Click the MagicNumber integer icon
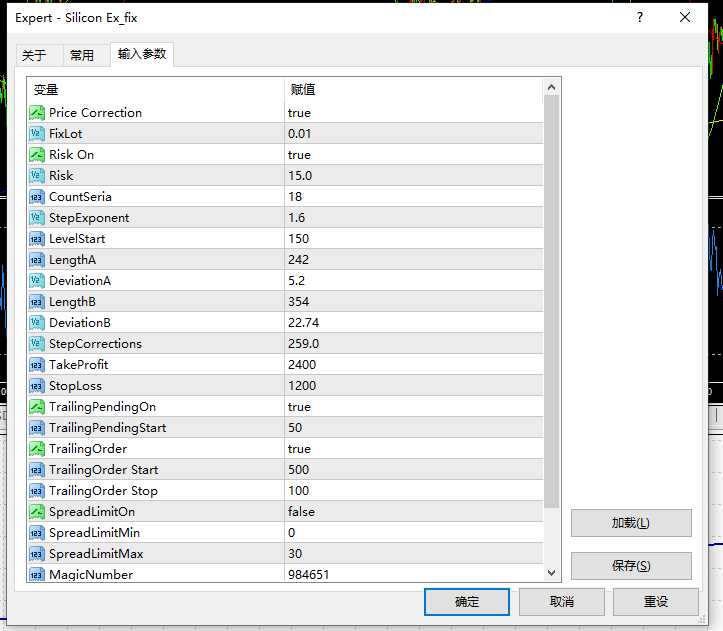This screenshot has height=631, width=723. (x=37, y=575)
